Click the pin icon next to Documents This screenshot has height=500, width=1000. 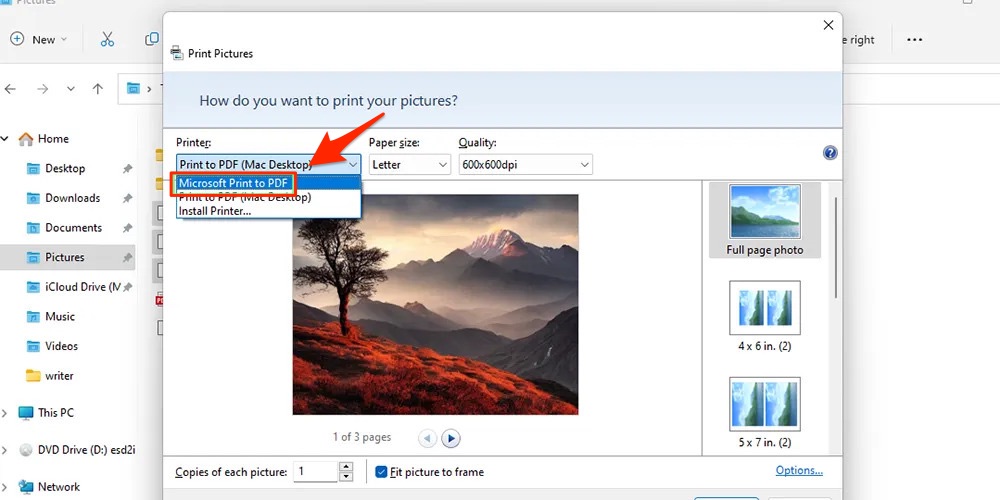click(128, 228)
